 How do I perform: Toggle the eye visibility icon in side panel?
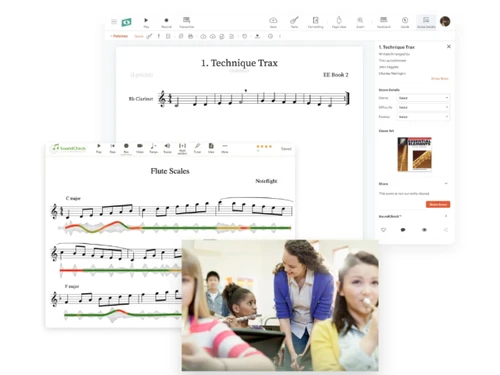coord(424,230)
